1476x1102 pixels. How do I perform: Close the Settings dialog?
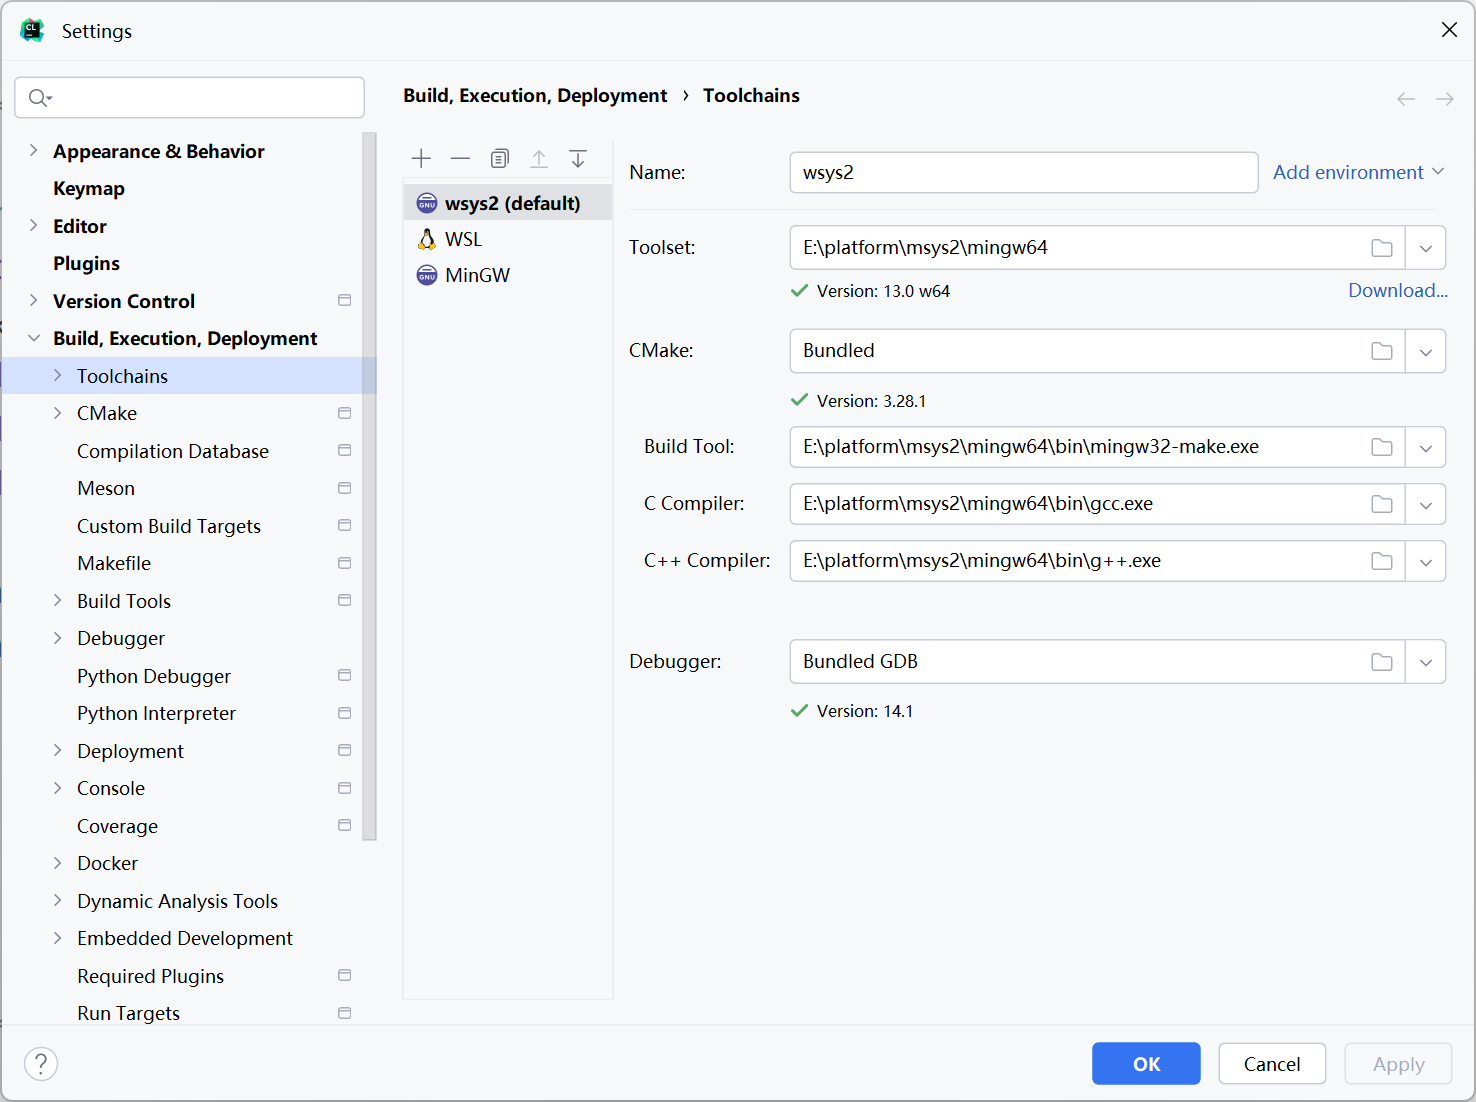coord(1449,30)
